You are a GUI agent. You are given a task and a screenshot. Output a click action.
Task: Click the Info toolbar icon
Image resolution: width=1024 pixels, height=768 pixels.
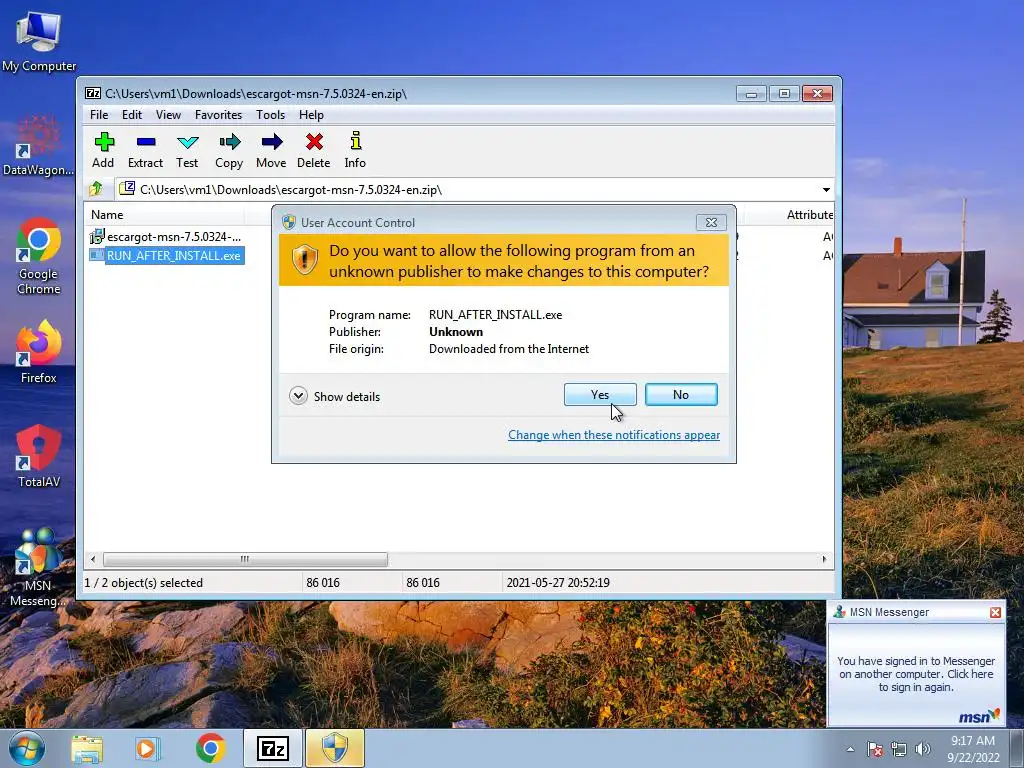pyautogui.click(x=355, y=150)
